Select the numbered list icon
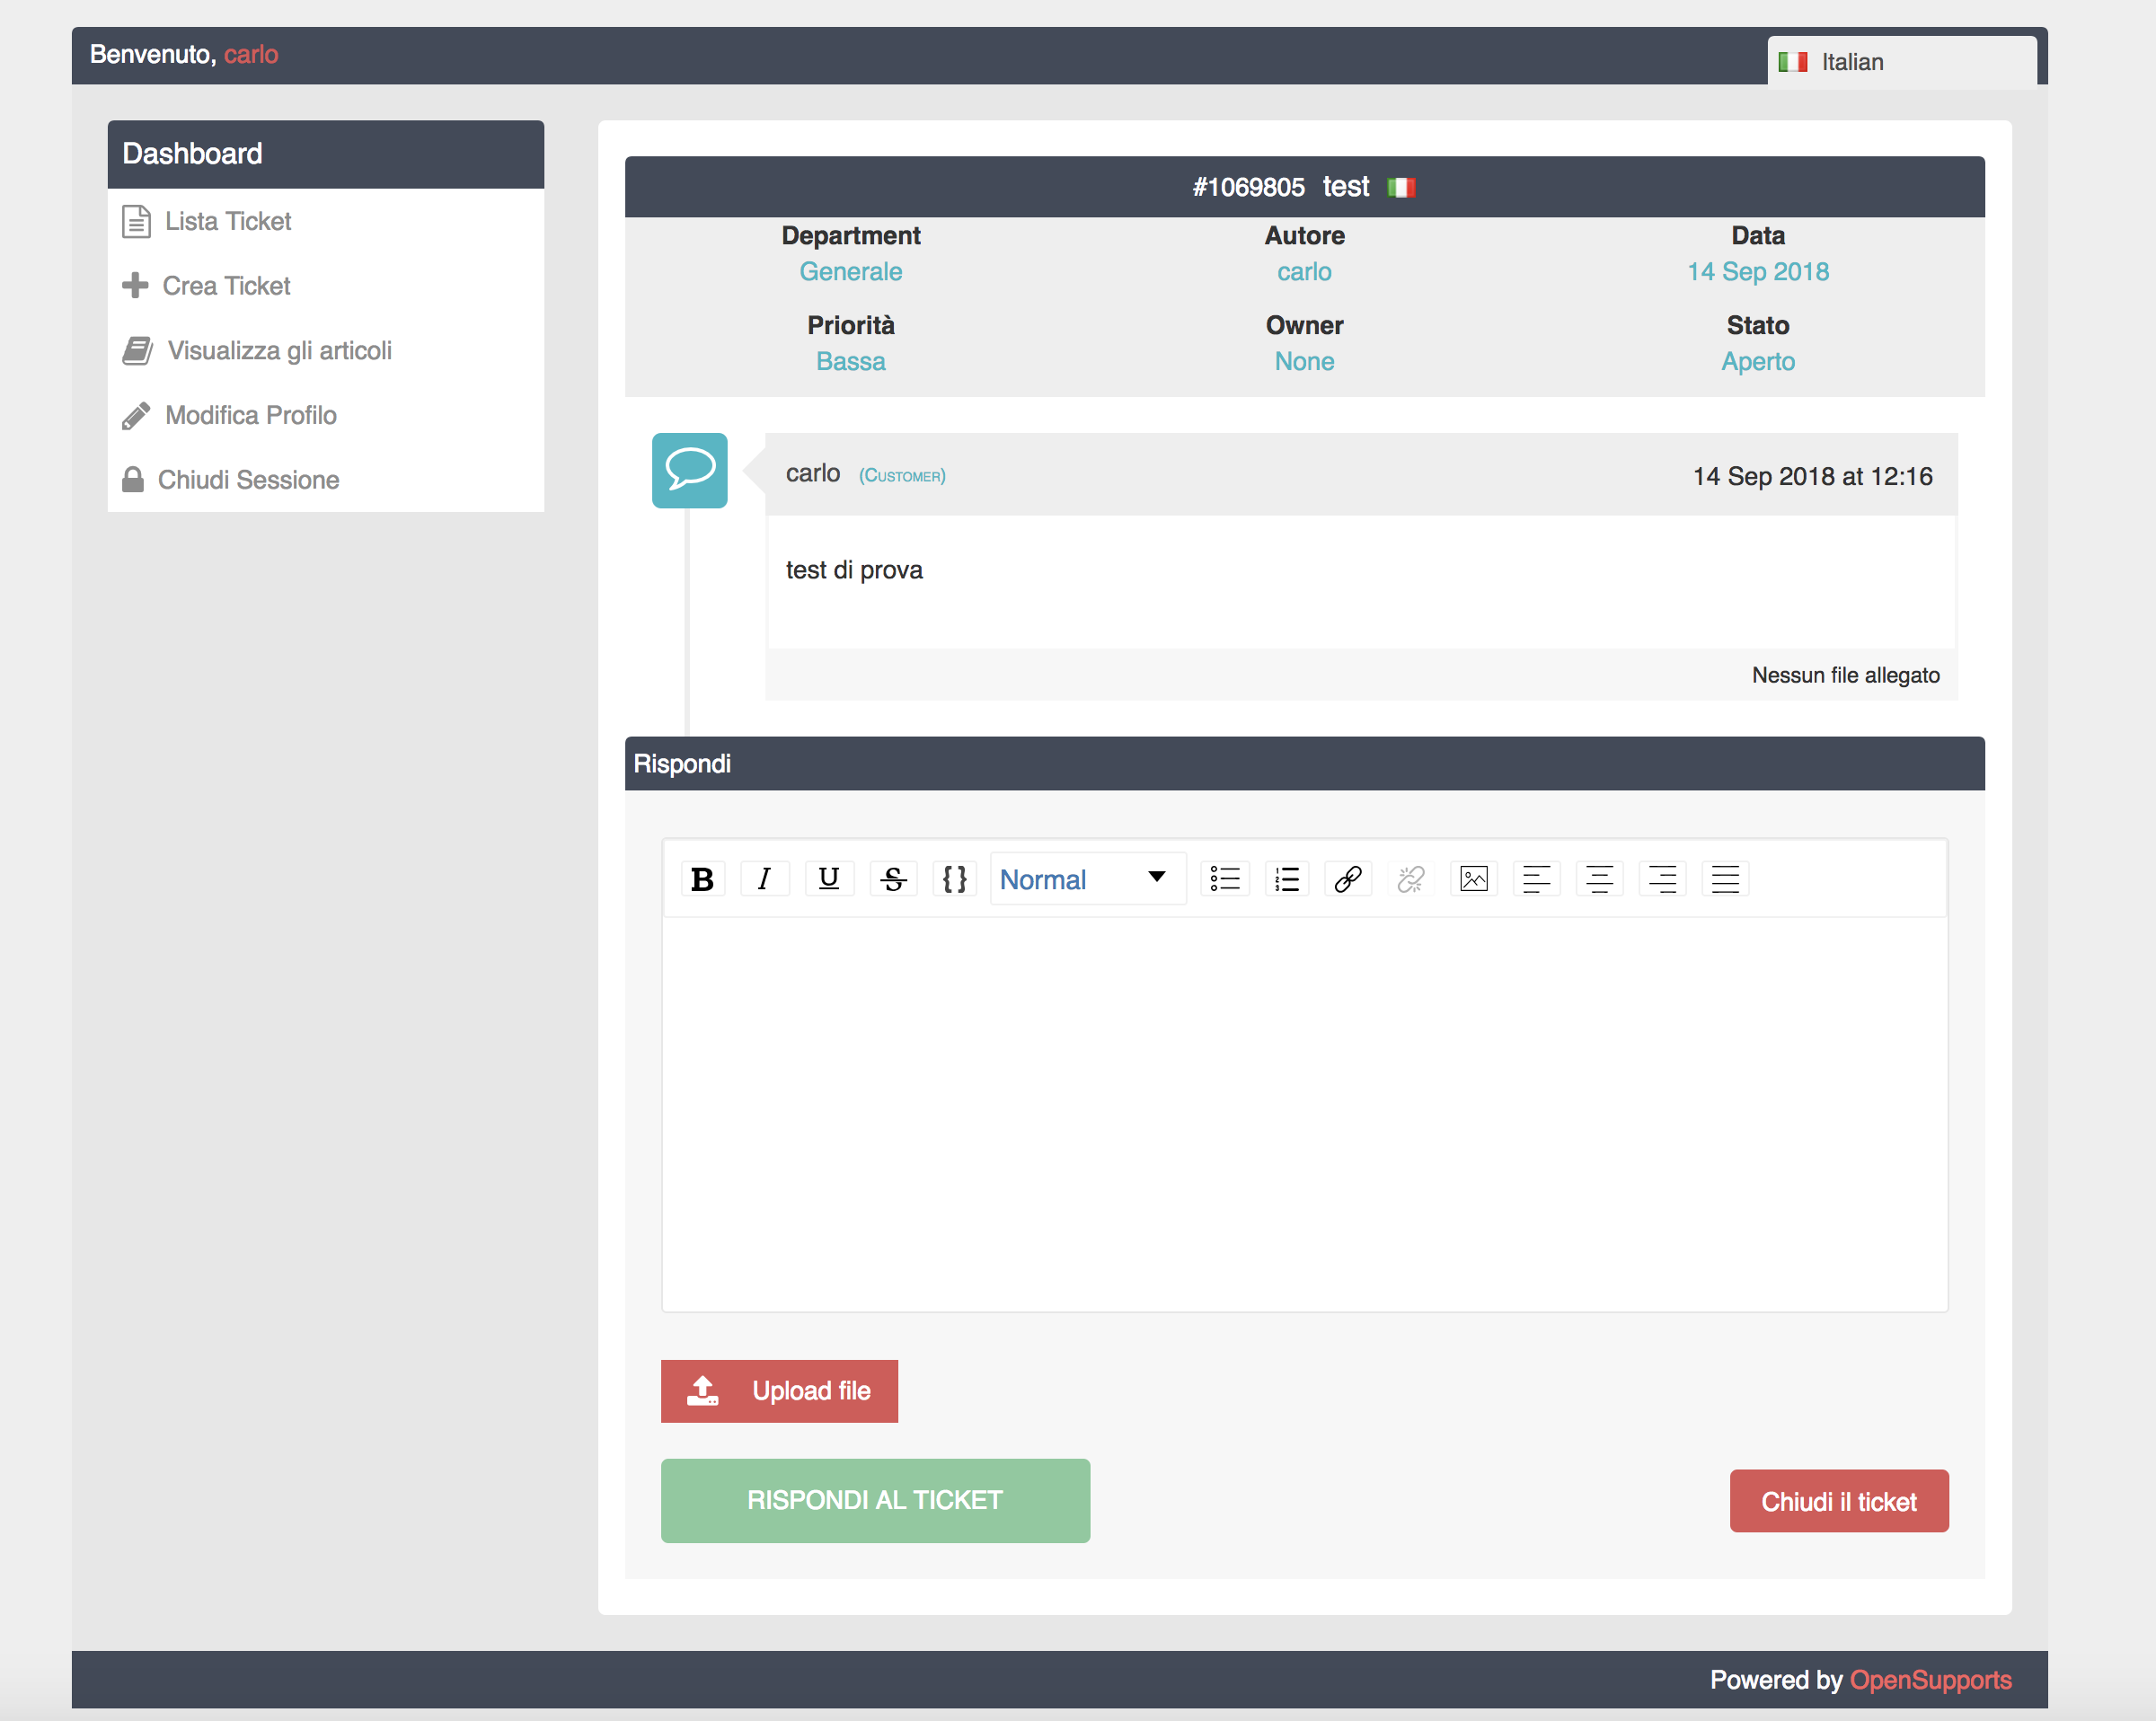The width and height of the screenshot is (2156, 1721). click(x=1287, y=878)
